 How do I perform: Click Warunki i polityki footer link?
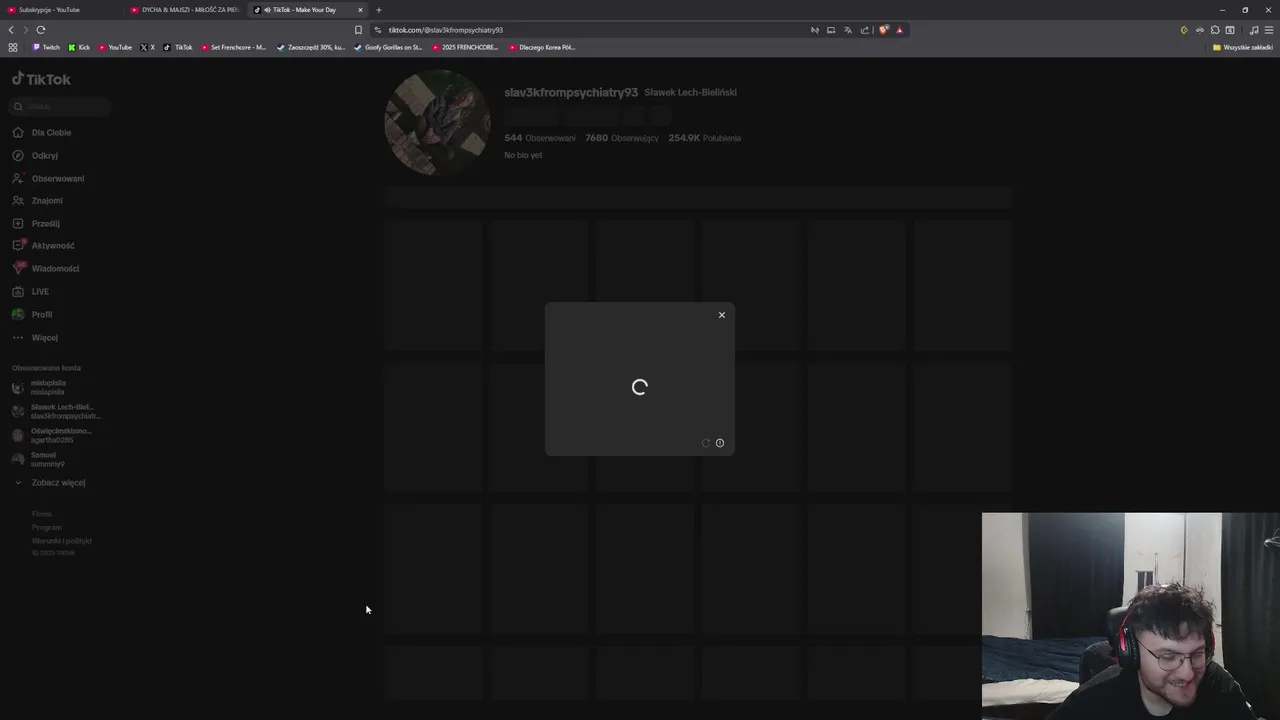click(61, 541)
